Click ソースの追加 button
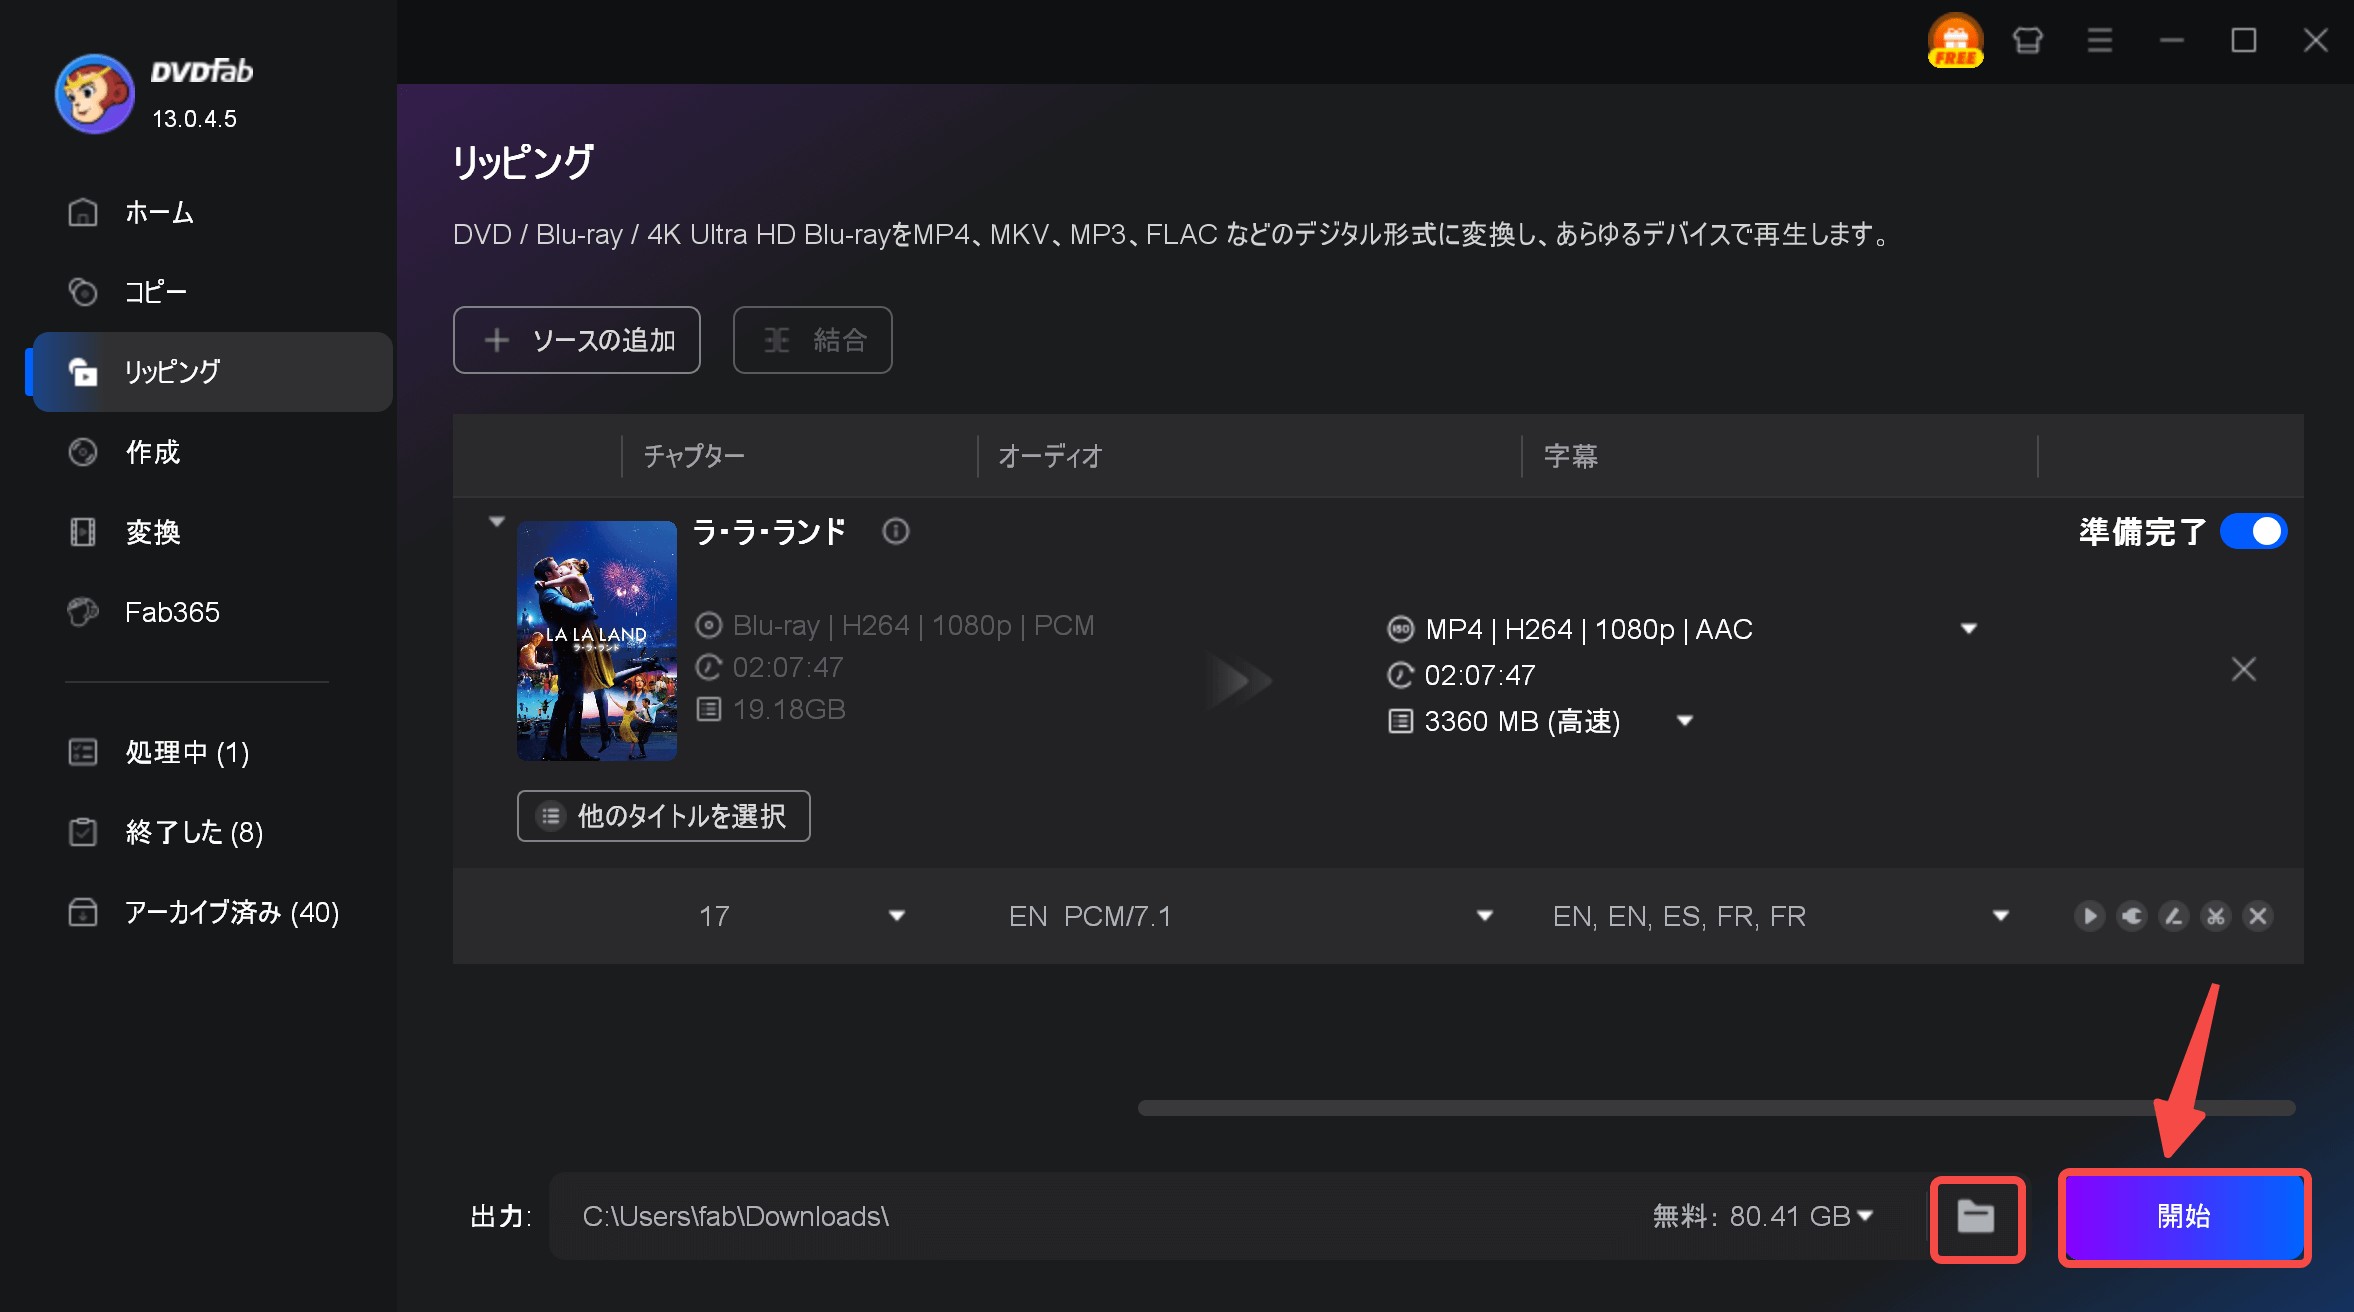 tap(577, 340)
